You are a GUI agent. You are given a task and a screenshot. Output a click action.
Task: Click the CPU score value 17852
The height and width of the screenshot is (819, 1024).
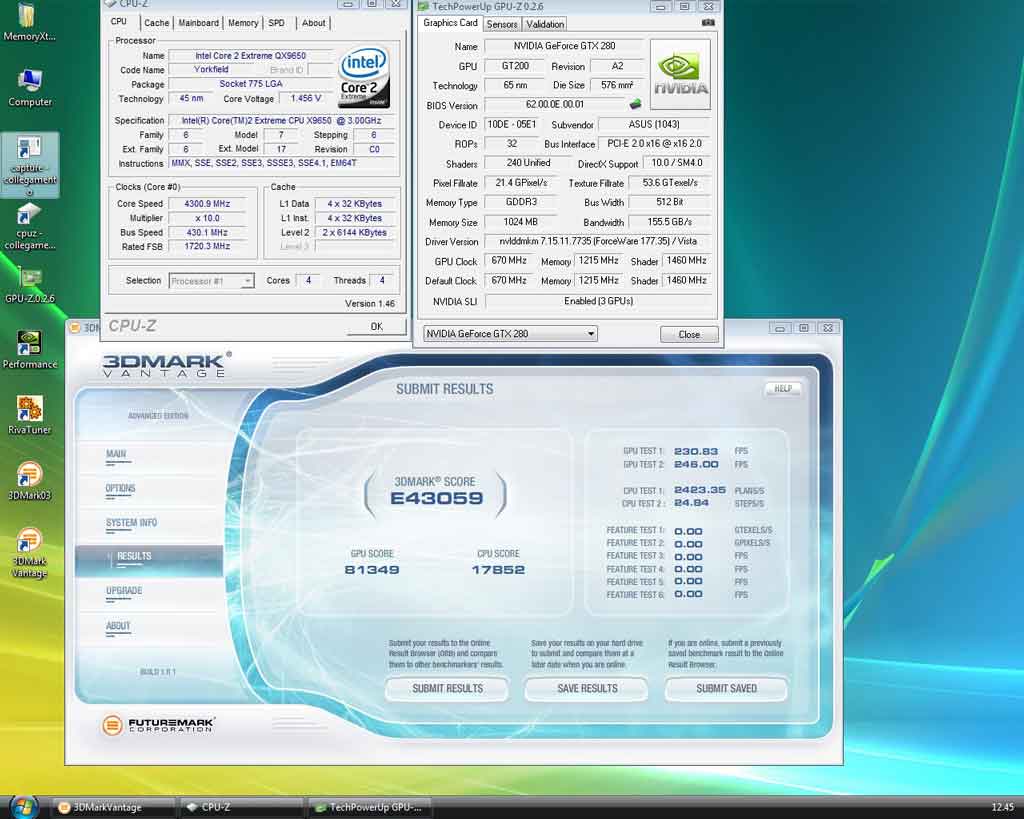pos(498,570)
